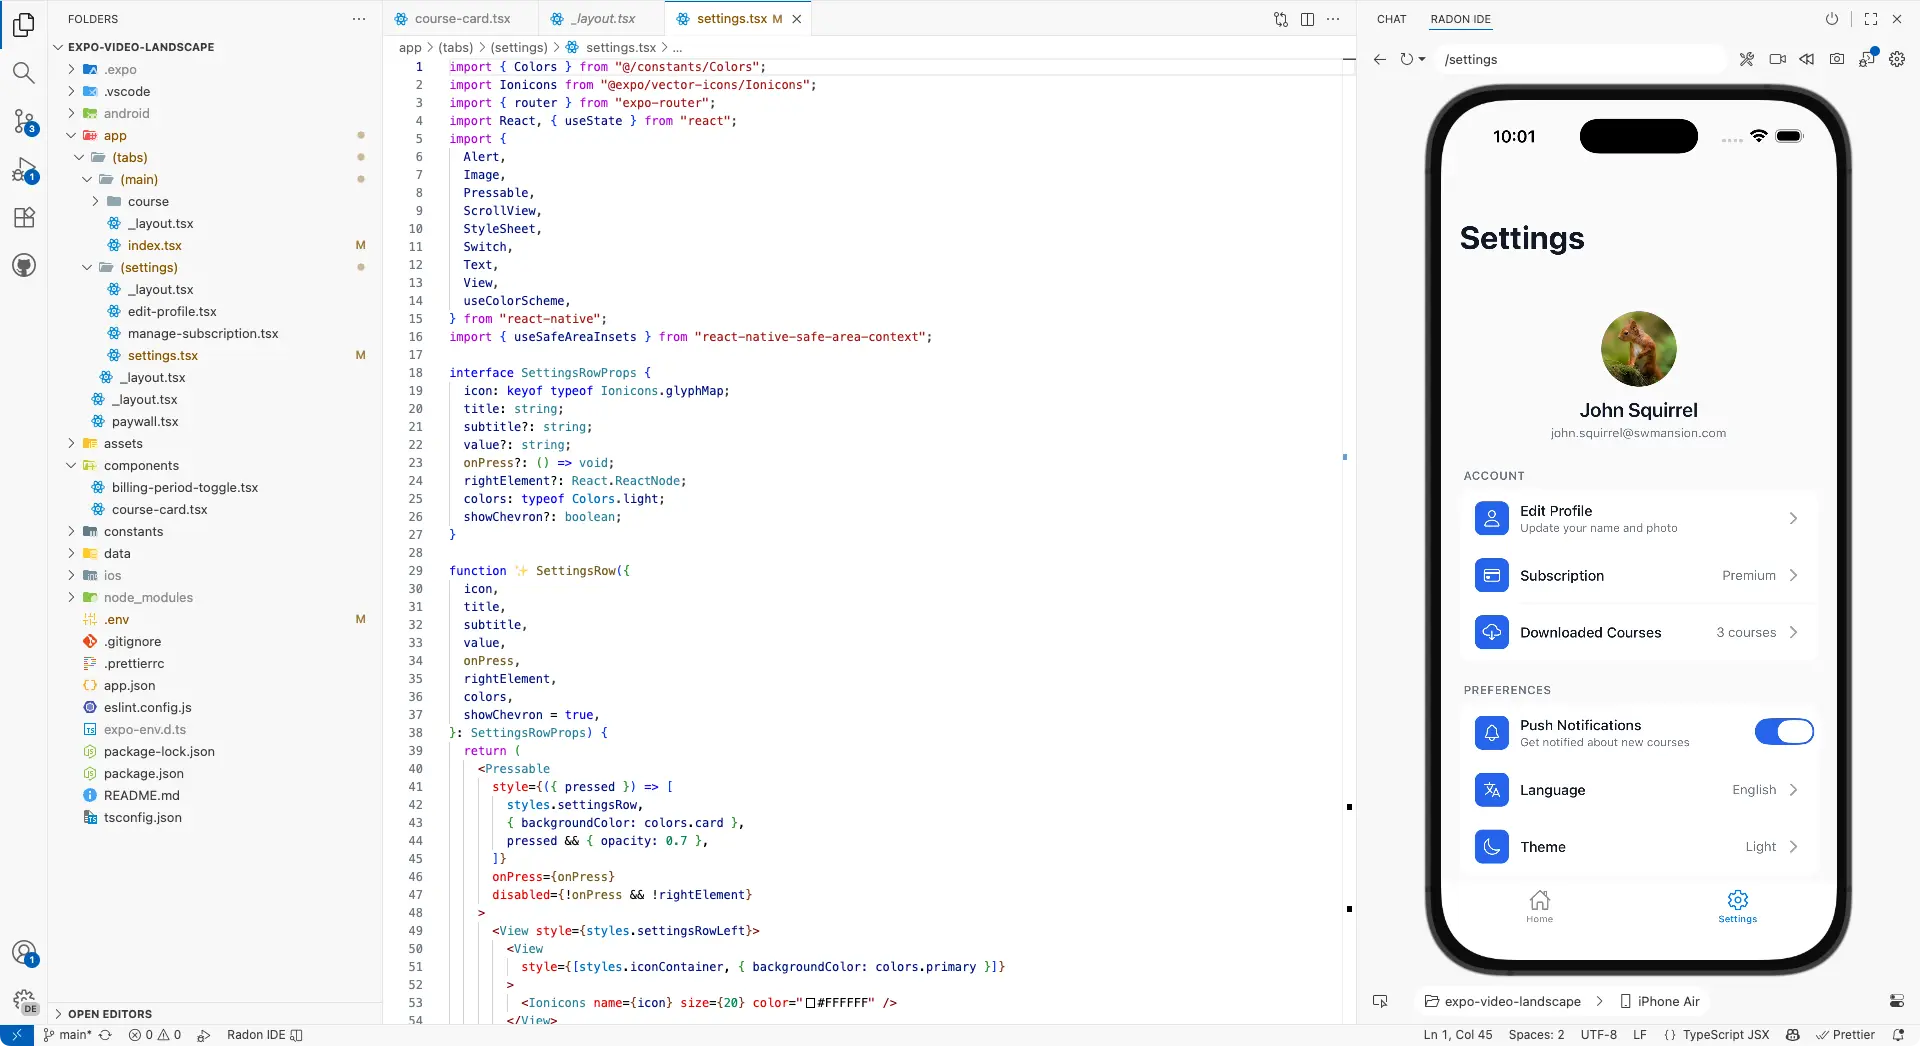Open the reload options dropdown arrow
The width and height of the screenshot is (1920, 1046).
1422,59
